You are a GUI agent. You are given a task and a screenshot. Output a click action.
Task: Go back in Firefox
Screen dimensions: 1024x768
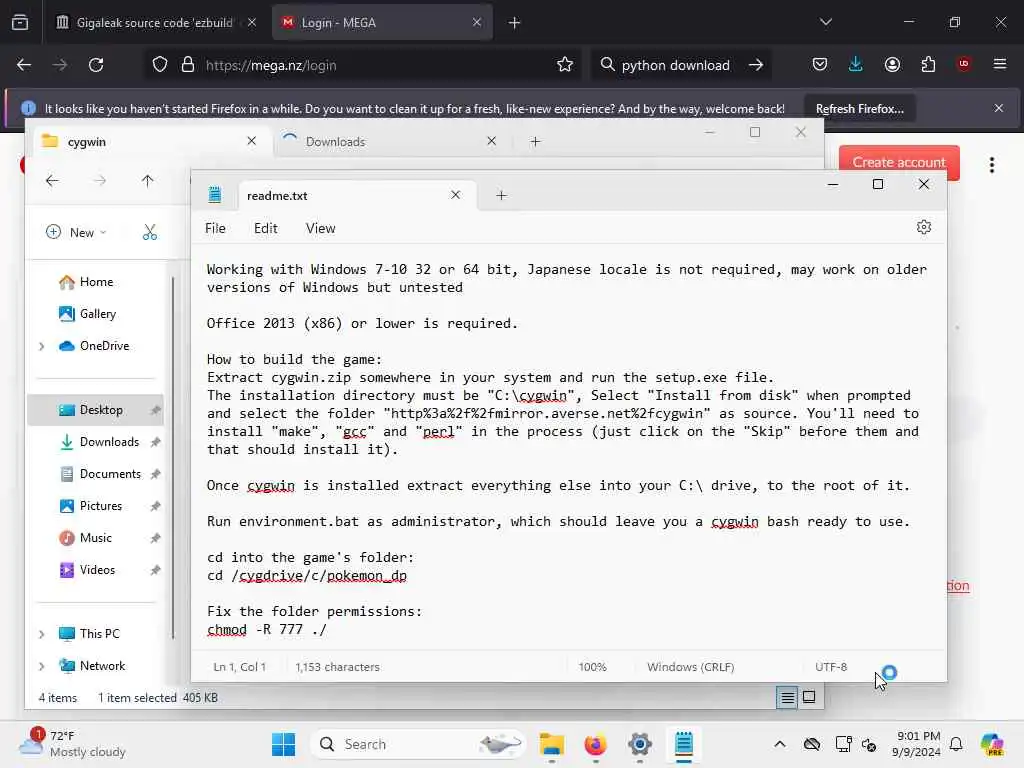pyautogui.click(x=24, y=65)
